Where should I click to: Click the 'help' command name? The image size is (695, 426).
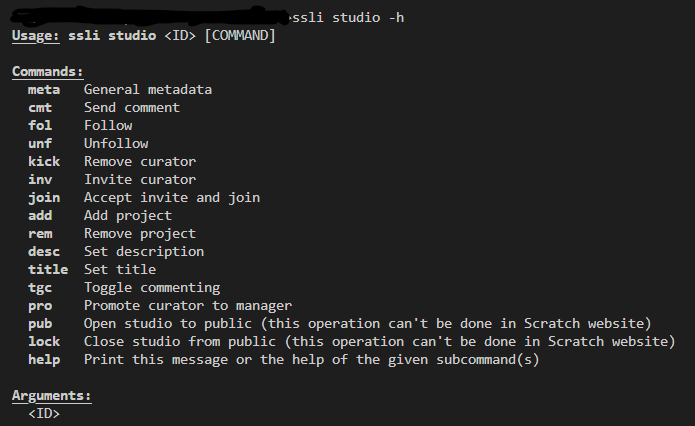[x=44, y=360]
